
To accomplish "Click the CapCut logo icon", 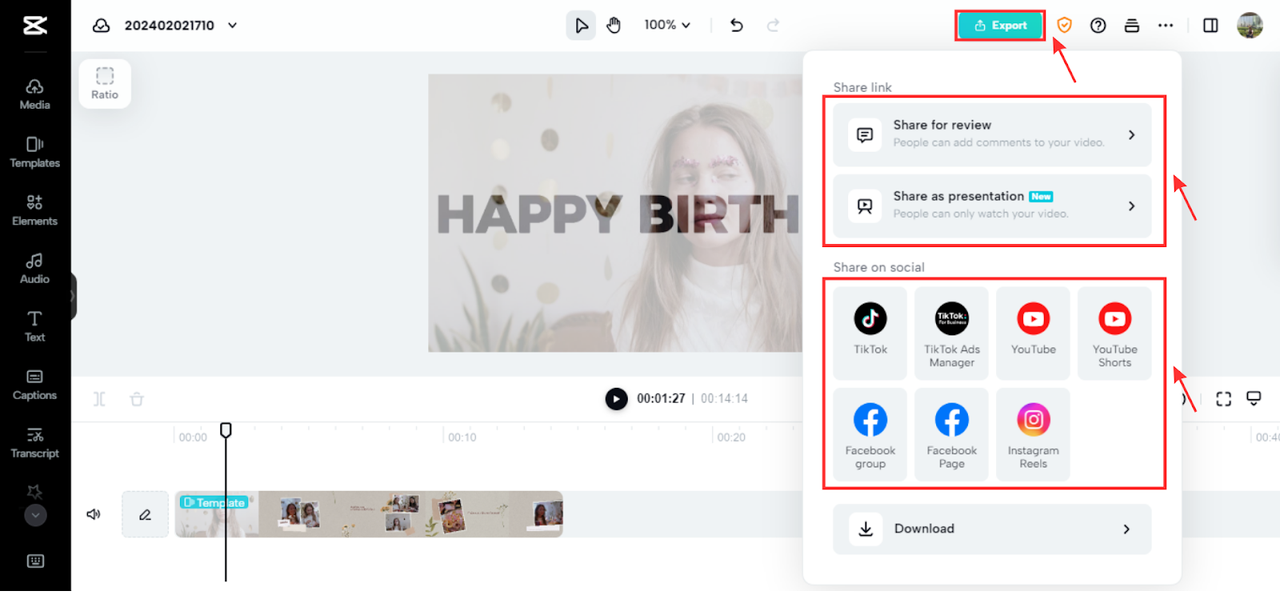I will pos(35,25).
